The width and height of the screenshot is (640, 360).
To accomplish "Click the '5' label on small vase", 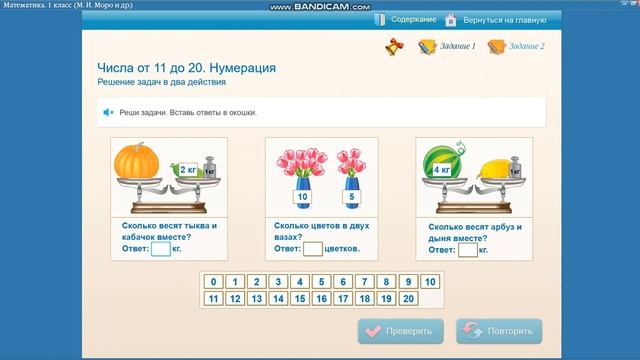I will click(351, 197).
